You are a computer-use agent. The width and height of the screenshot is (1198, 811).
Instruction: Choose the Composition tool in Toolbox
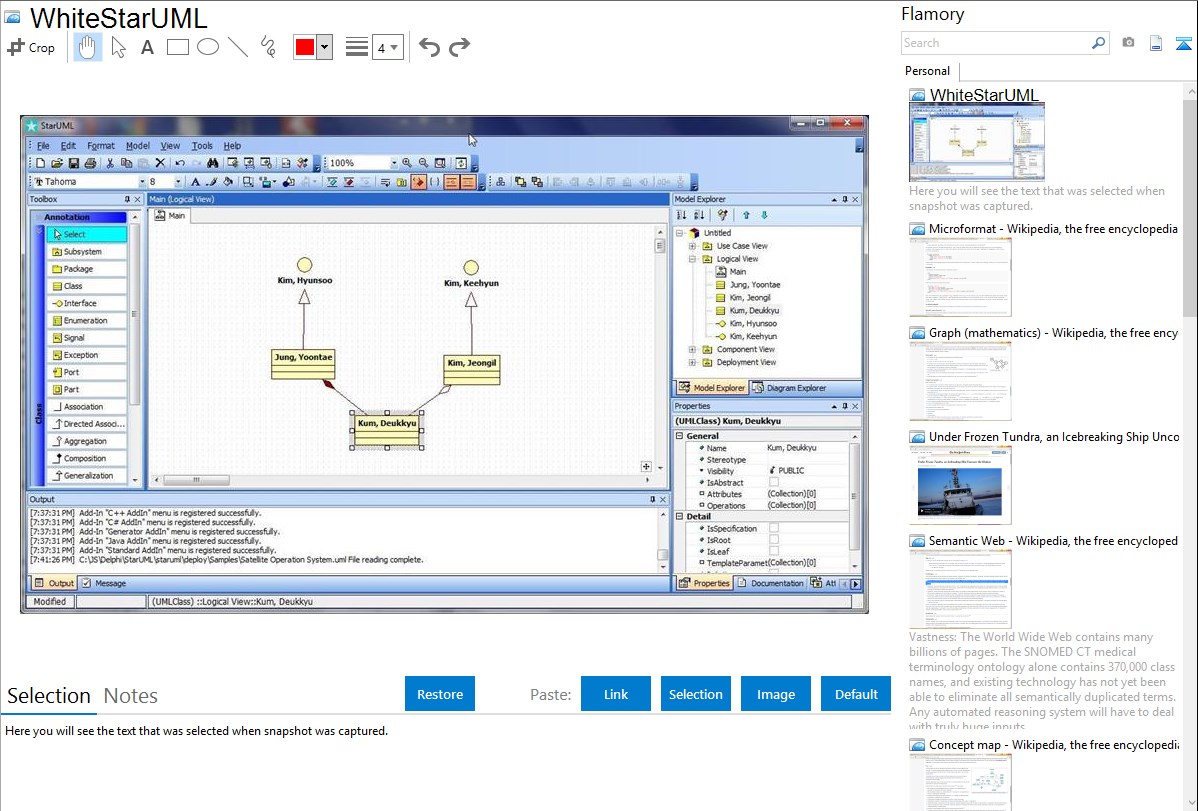pos(86,459)
